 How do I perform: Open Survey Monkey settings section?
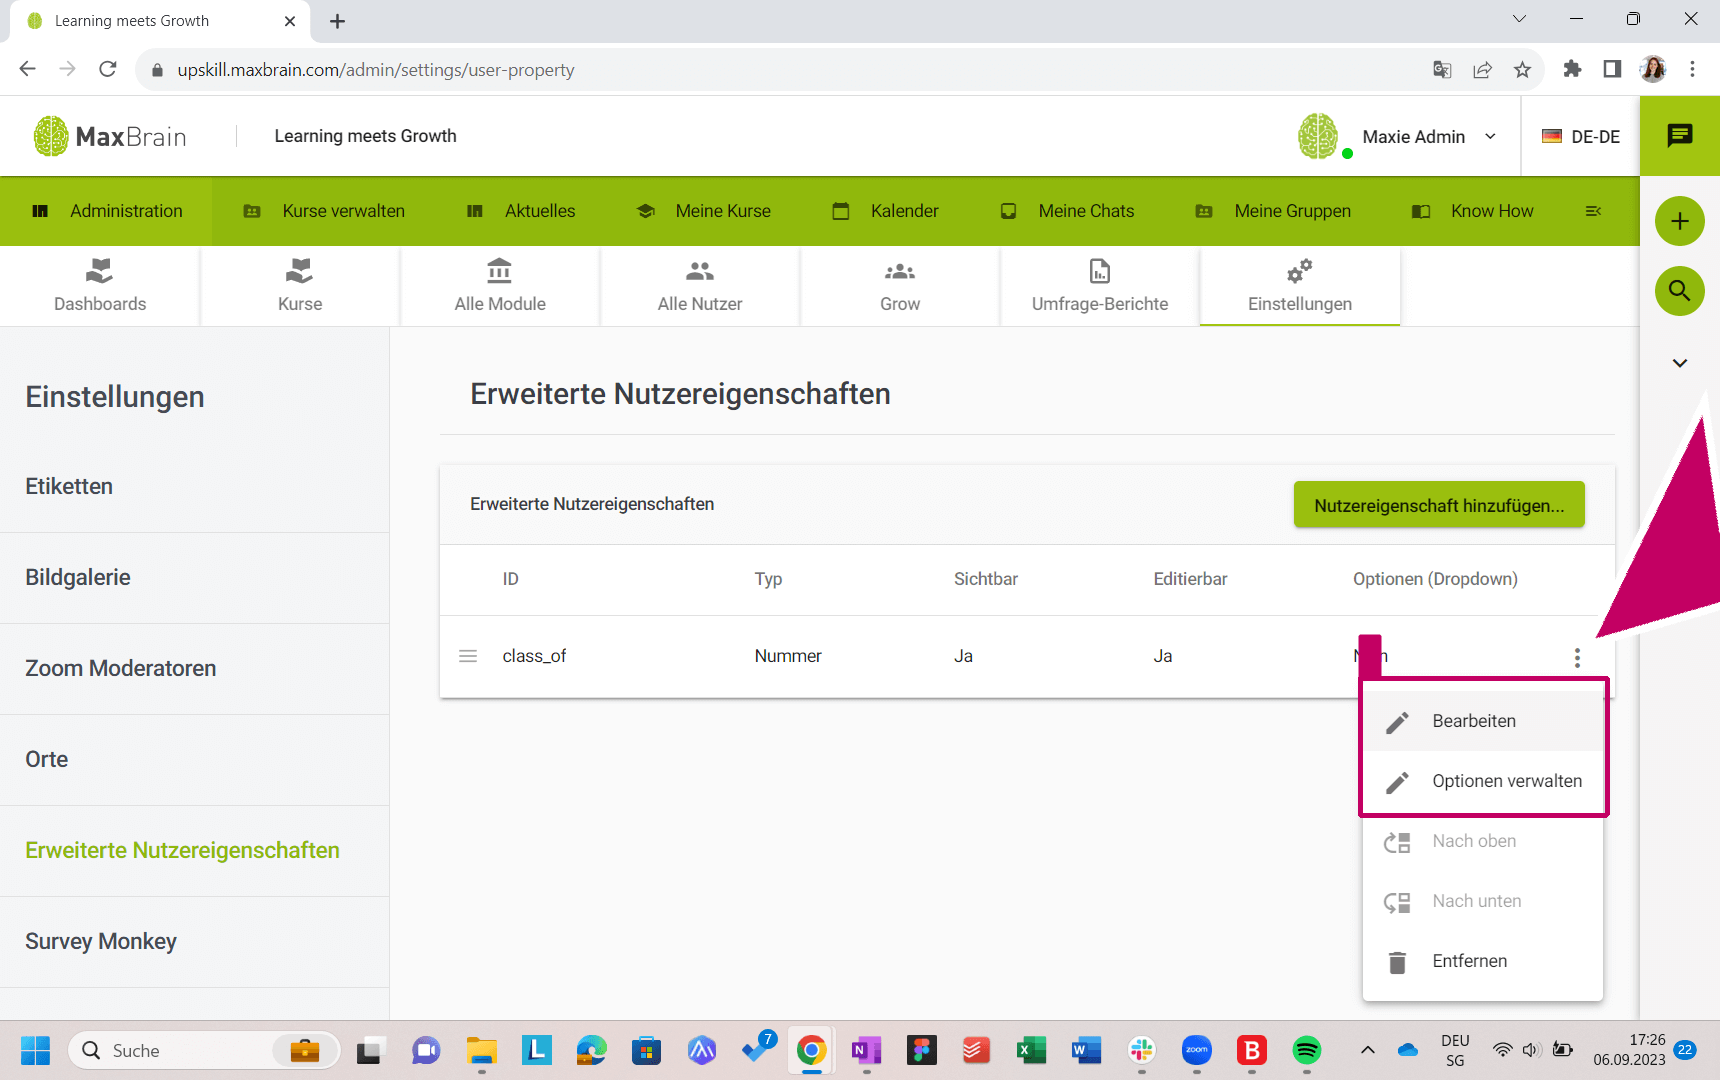pyautogui.click(x=194, y=942)
